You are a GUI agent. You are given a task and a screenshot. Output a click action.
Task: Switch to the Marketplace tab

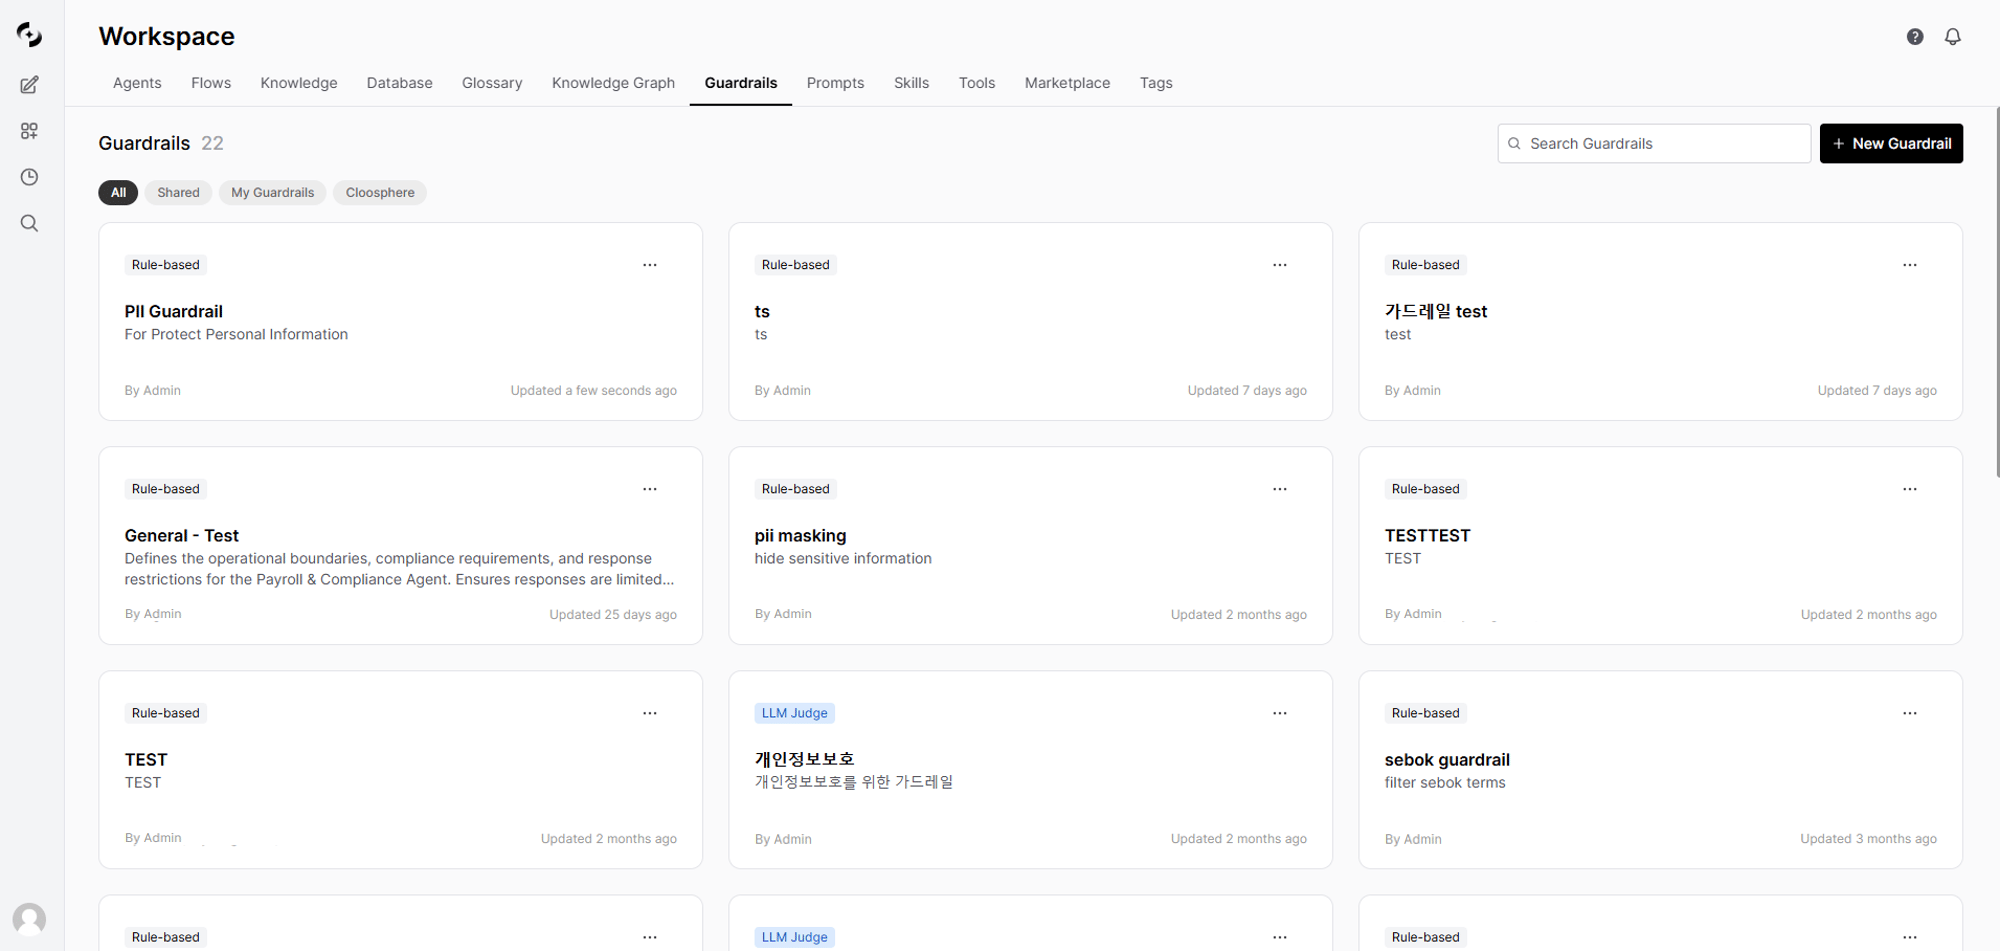pyautogui.click(x=1067, y=83)
